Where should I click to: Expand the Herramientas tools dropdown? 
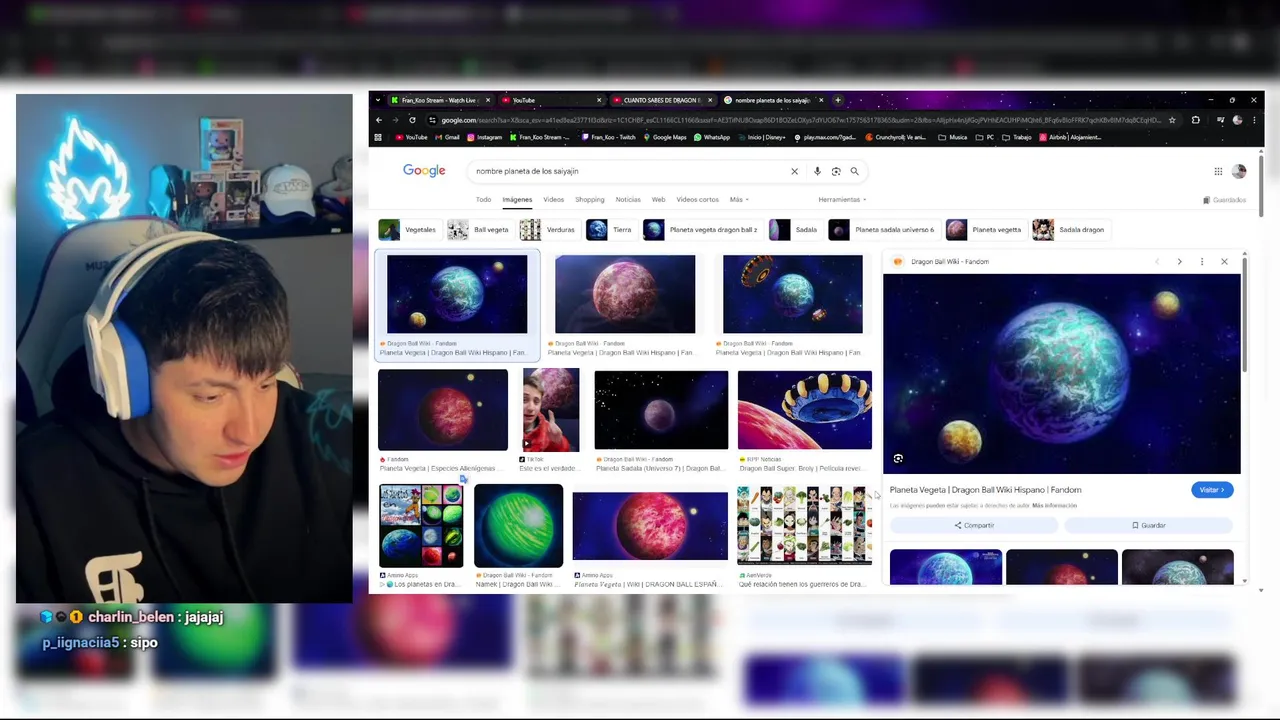click(x=842, y=200)
